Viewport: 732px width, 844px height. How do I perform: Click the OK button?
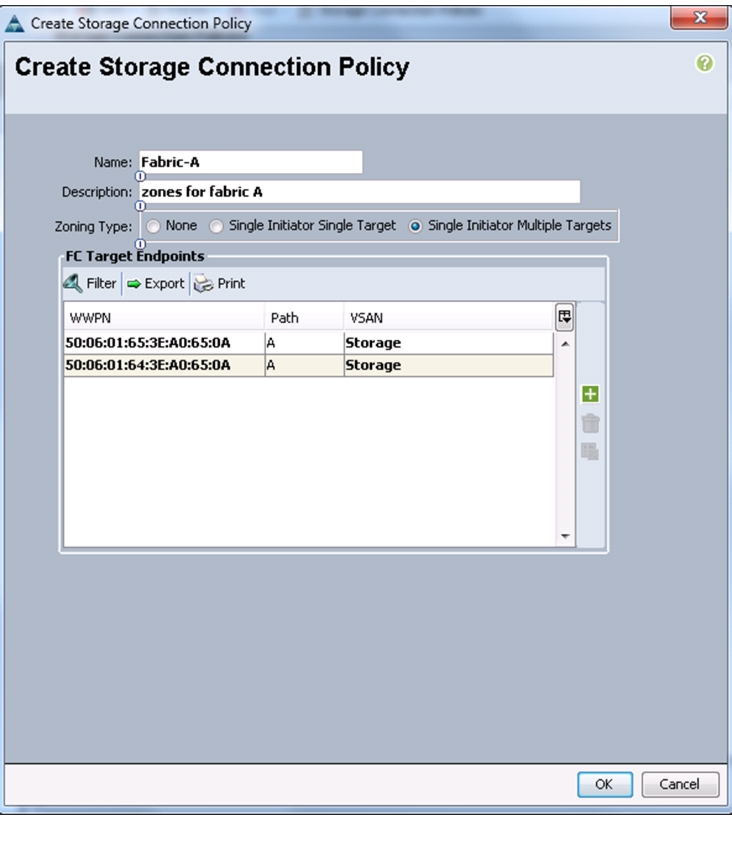tap(604, 784)
